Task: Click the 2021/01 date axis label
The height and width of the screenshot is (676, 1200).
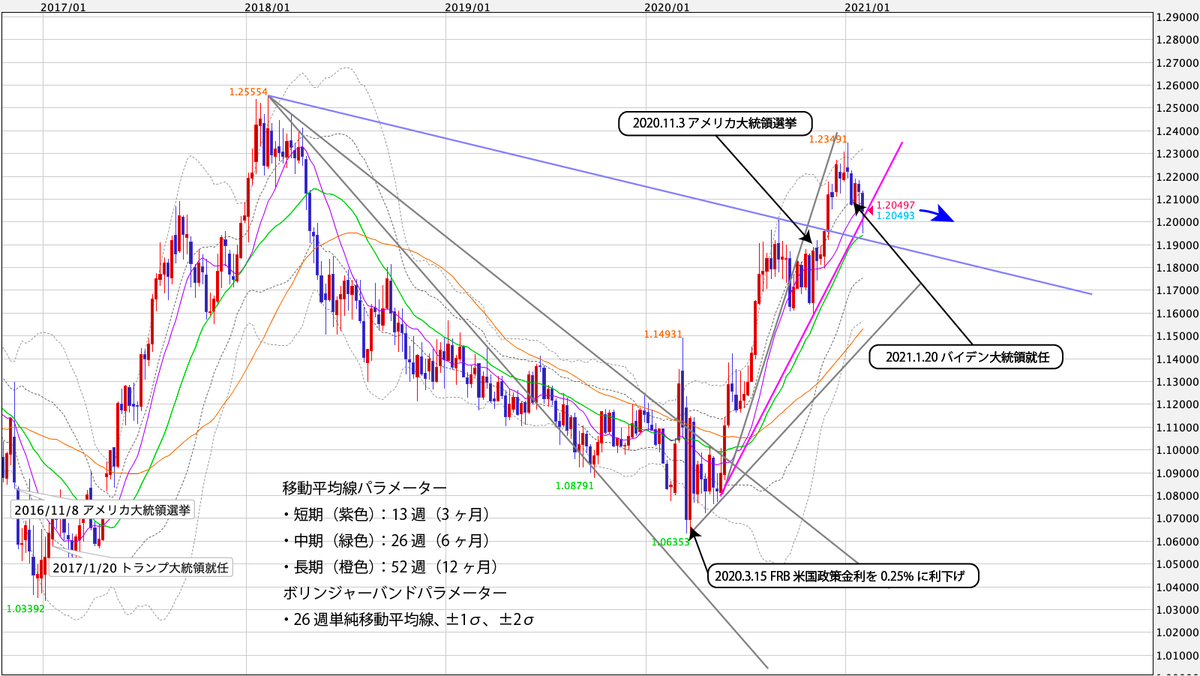Action: (x=867, y=7)
